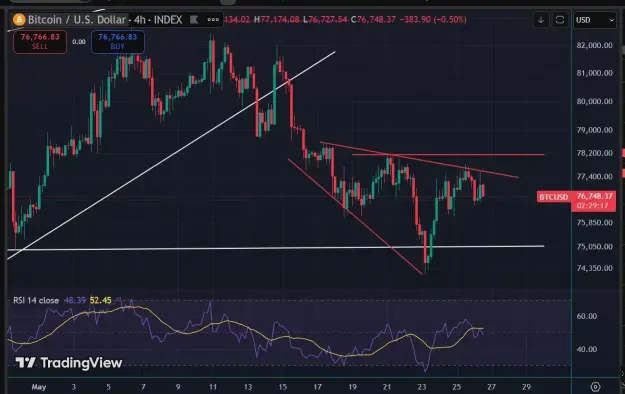
Task: Click the candle countdown 02:29:17
Action: tap(593, 206)
